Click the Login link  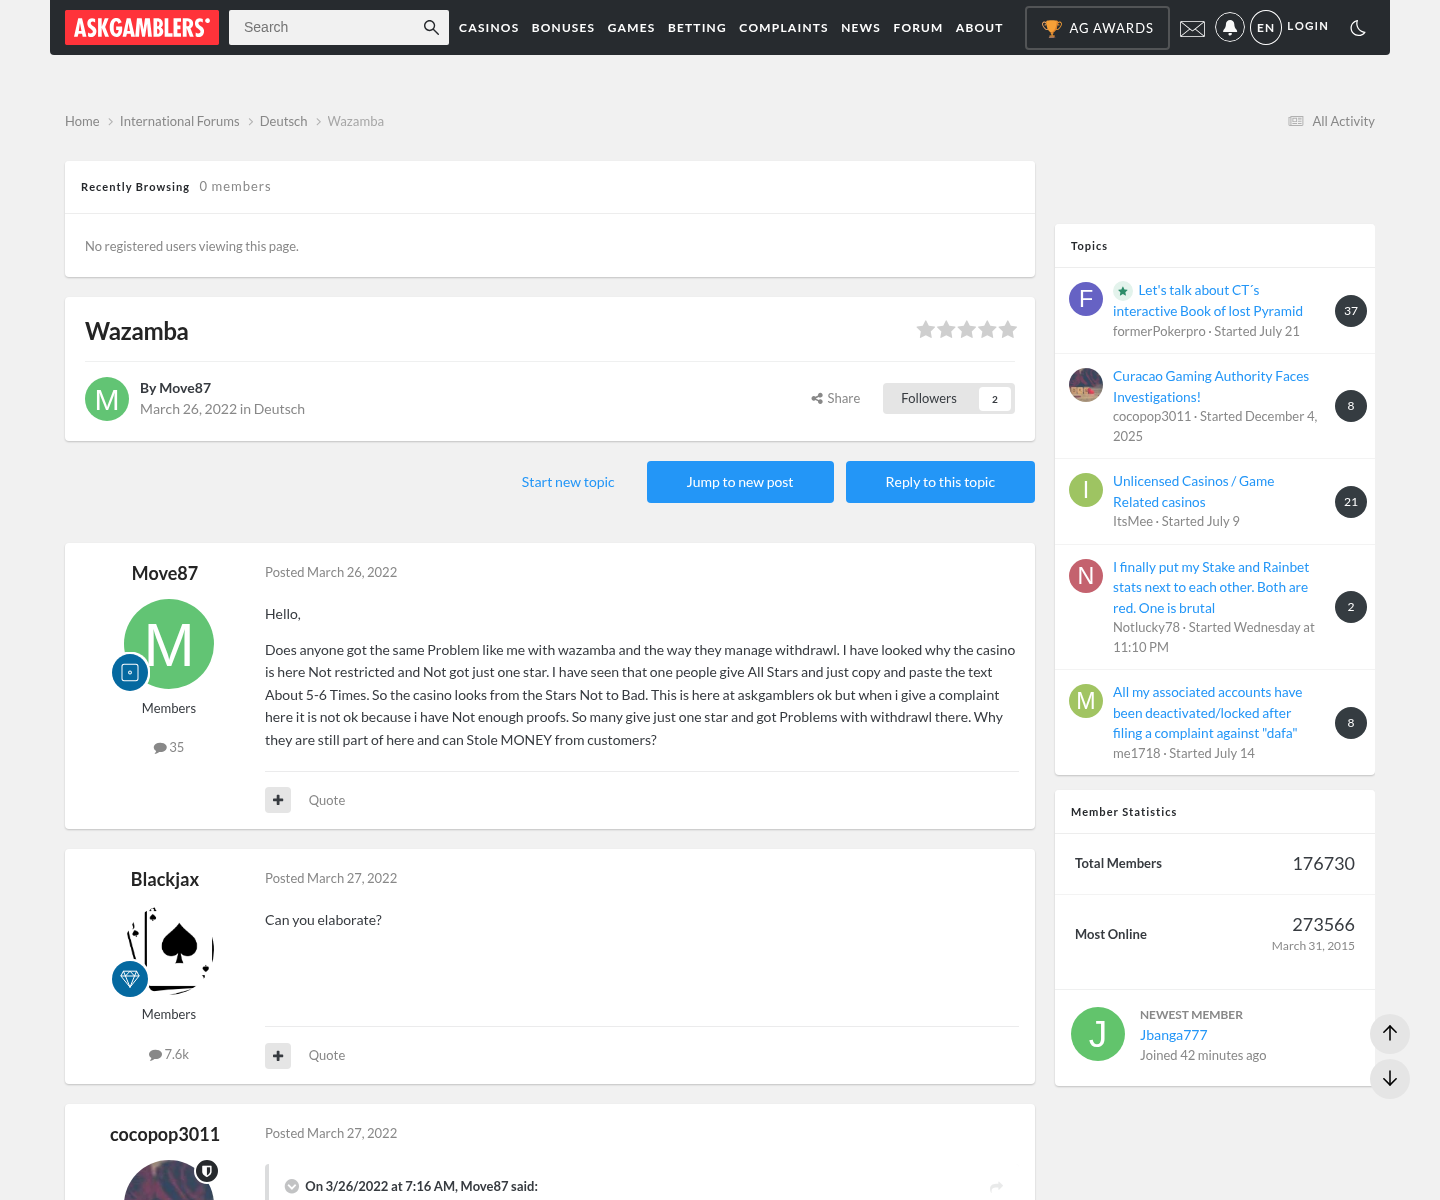1308,26
